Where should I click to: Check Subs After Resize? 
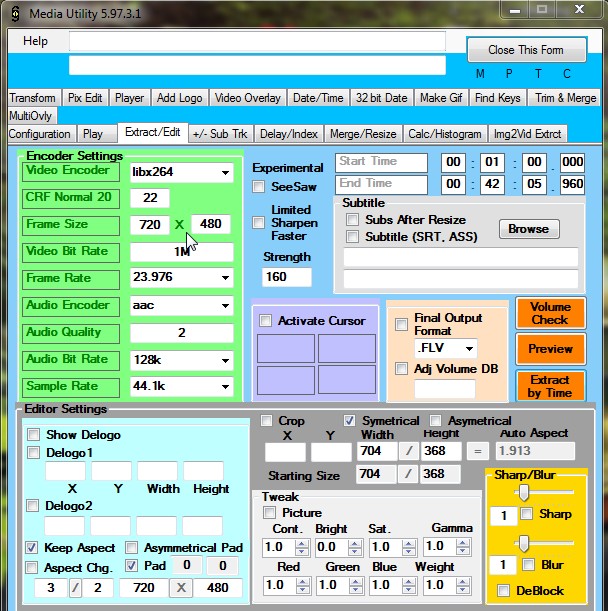click(x=352, y=219)
